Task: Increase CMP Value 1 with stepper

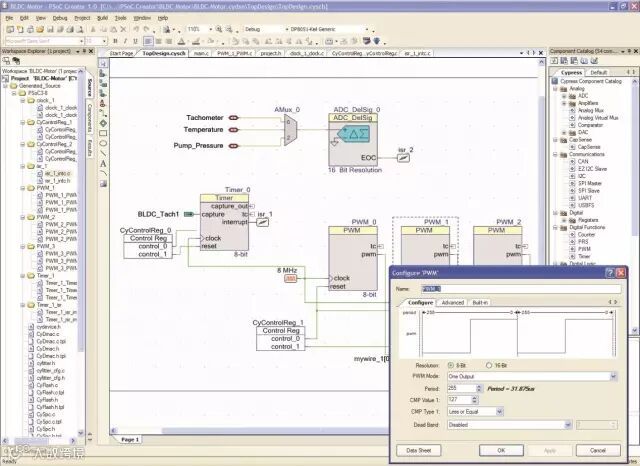Action: point(474,398)
